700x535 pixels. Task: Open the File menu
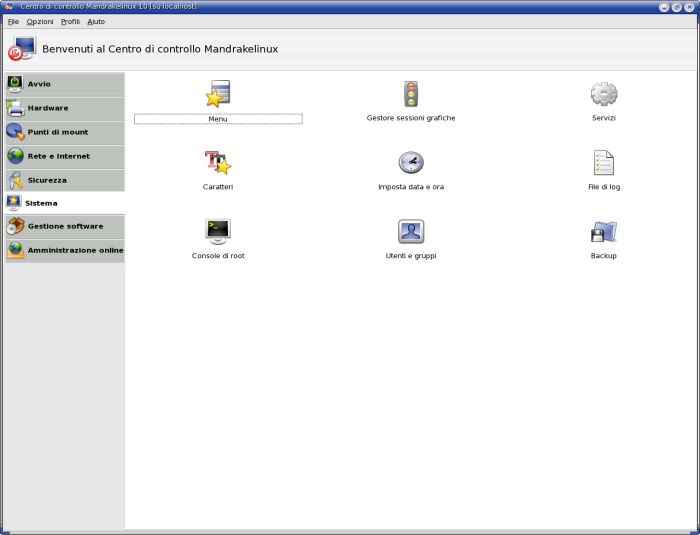point(13,21)
